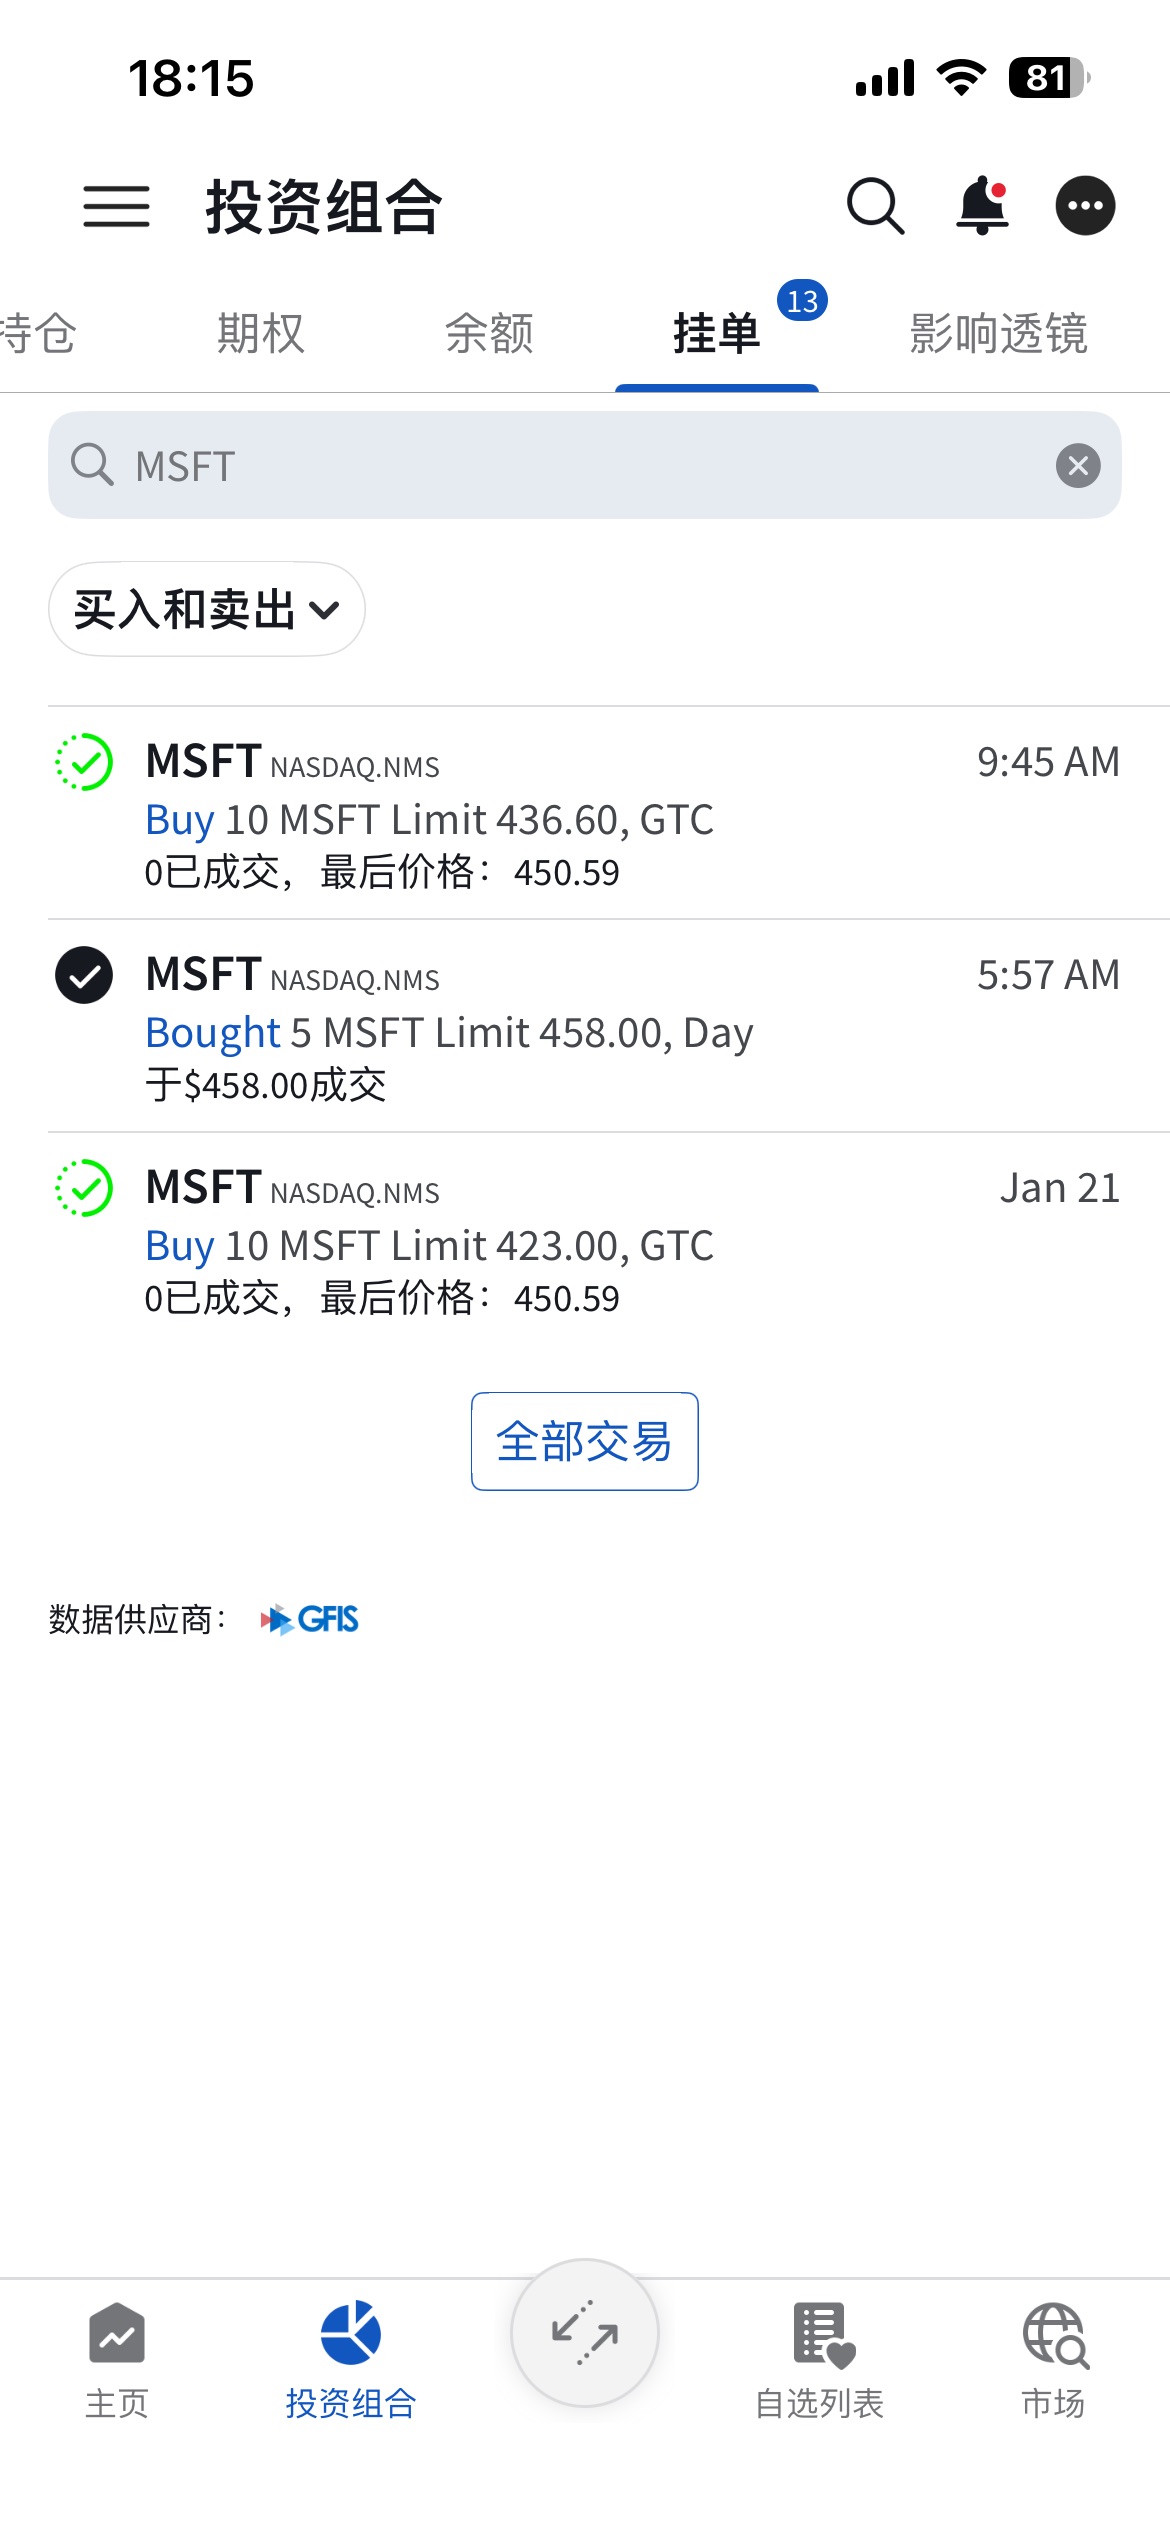Open notifications bell
The width and height of the screenshot is (1170, 2532).
982,207
